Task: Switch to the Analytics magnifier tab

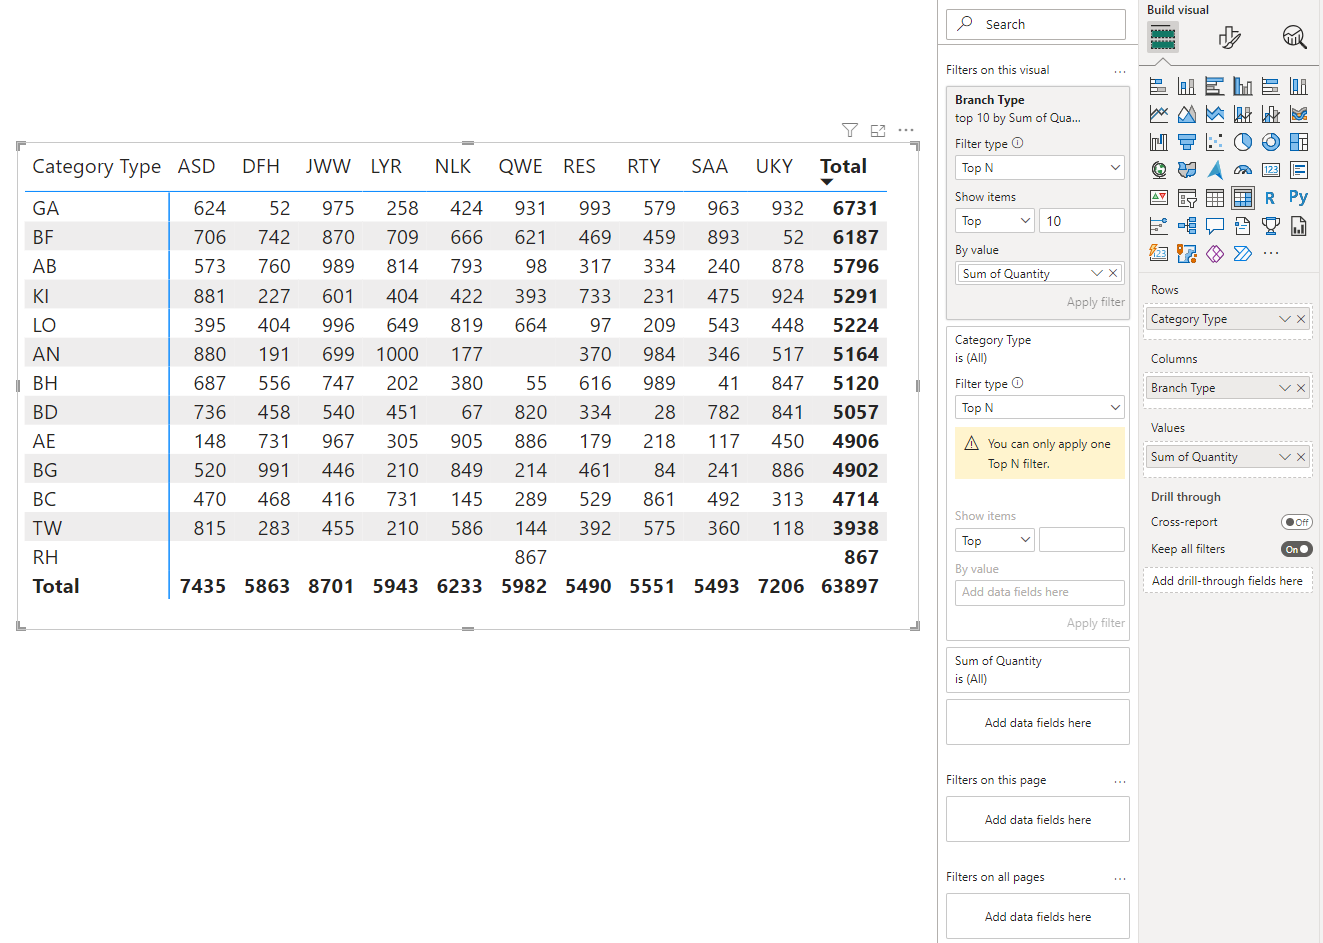Action: (1294, 38)
